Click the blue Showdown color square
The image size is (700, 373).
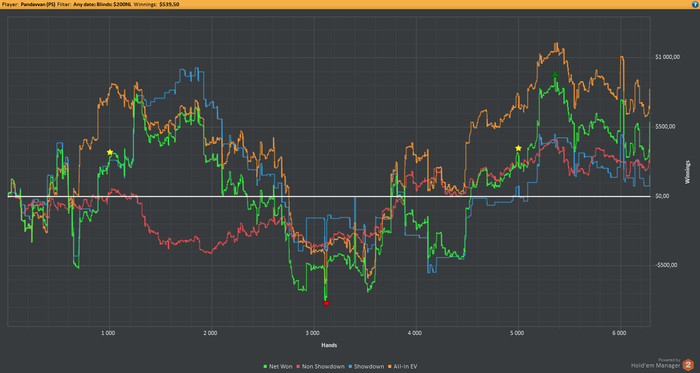point(350,367)
